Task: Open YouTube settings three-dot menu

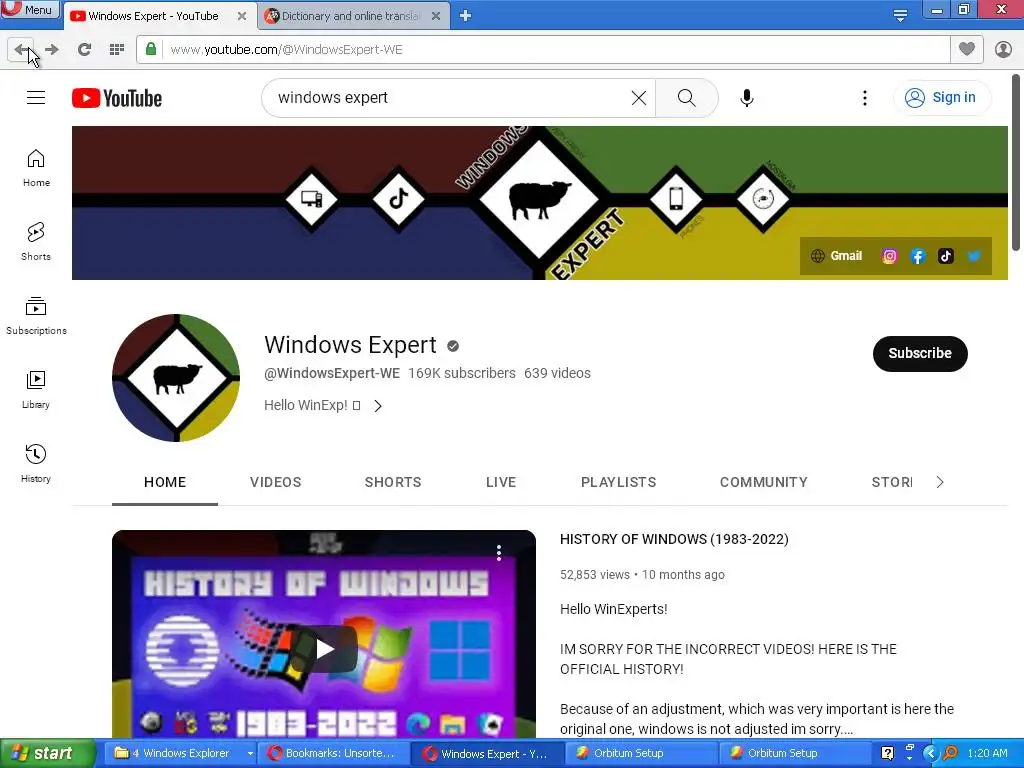Action: [x=865, y=98]
